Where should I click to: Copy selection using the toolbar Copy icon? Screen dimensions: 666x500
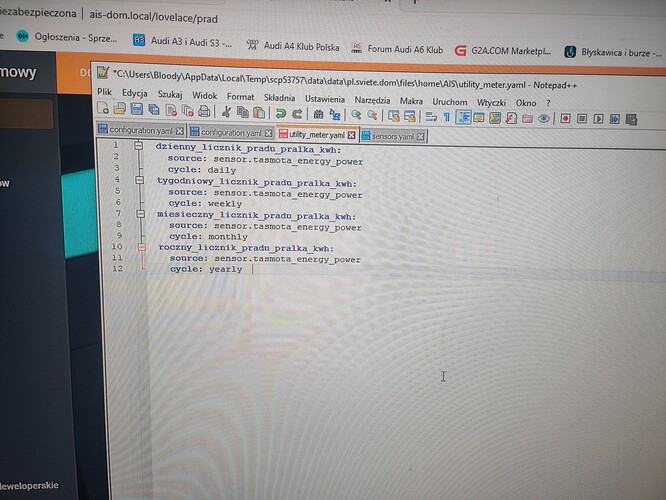click(x=243, y=112)
